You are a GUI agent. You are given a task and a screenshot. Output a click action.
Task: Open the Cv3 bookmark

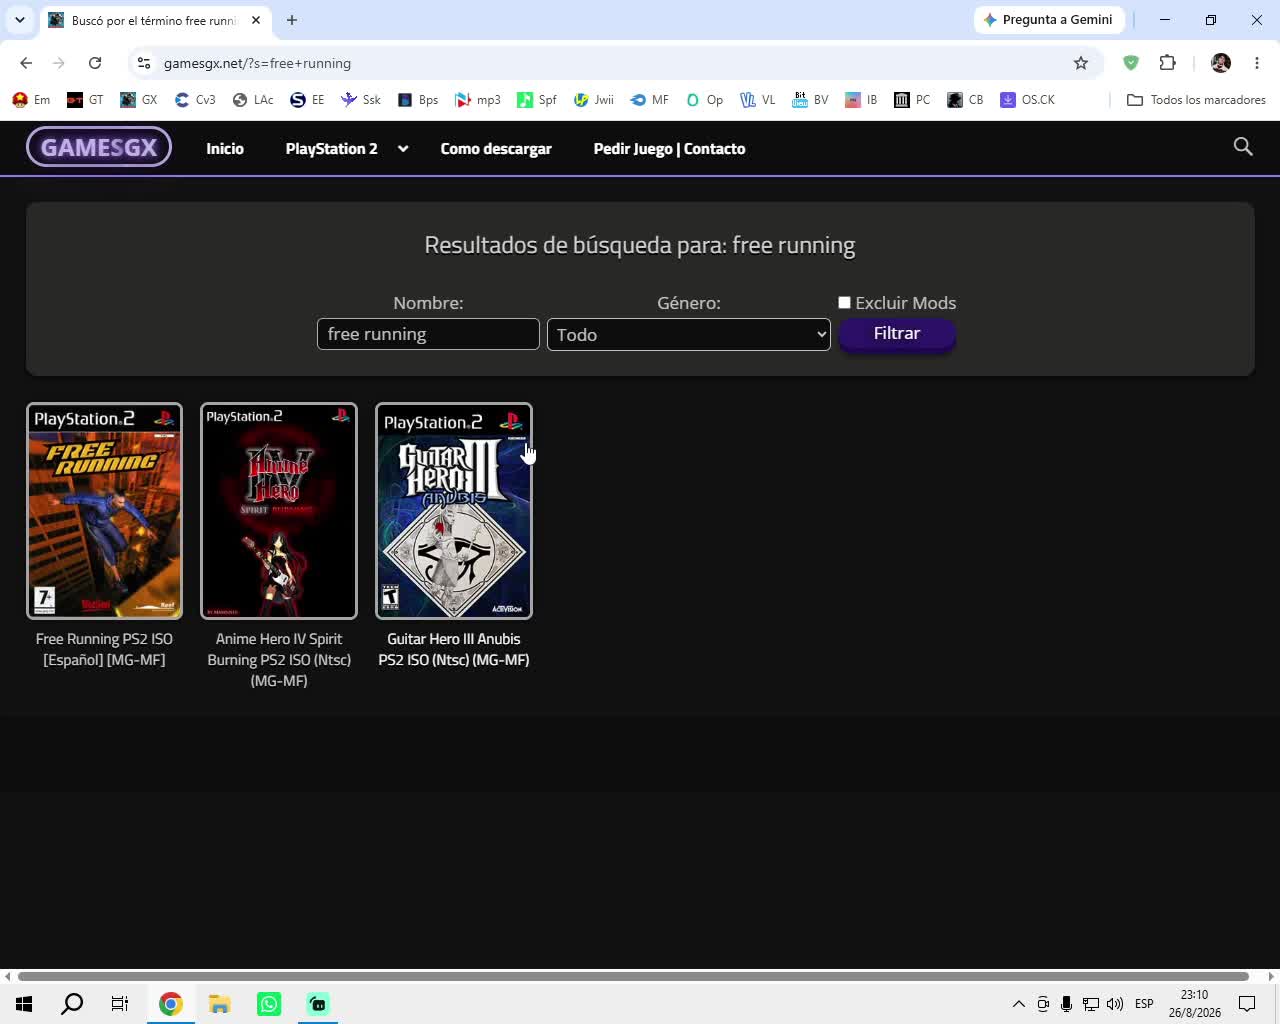tap(195, 100)
